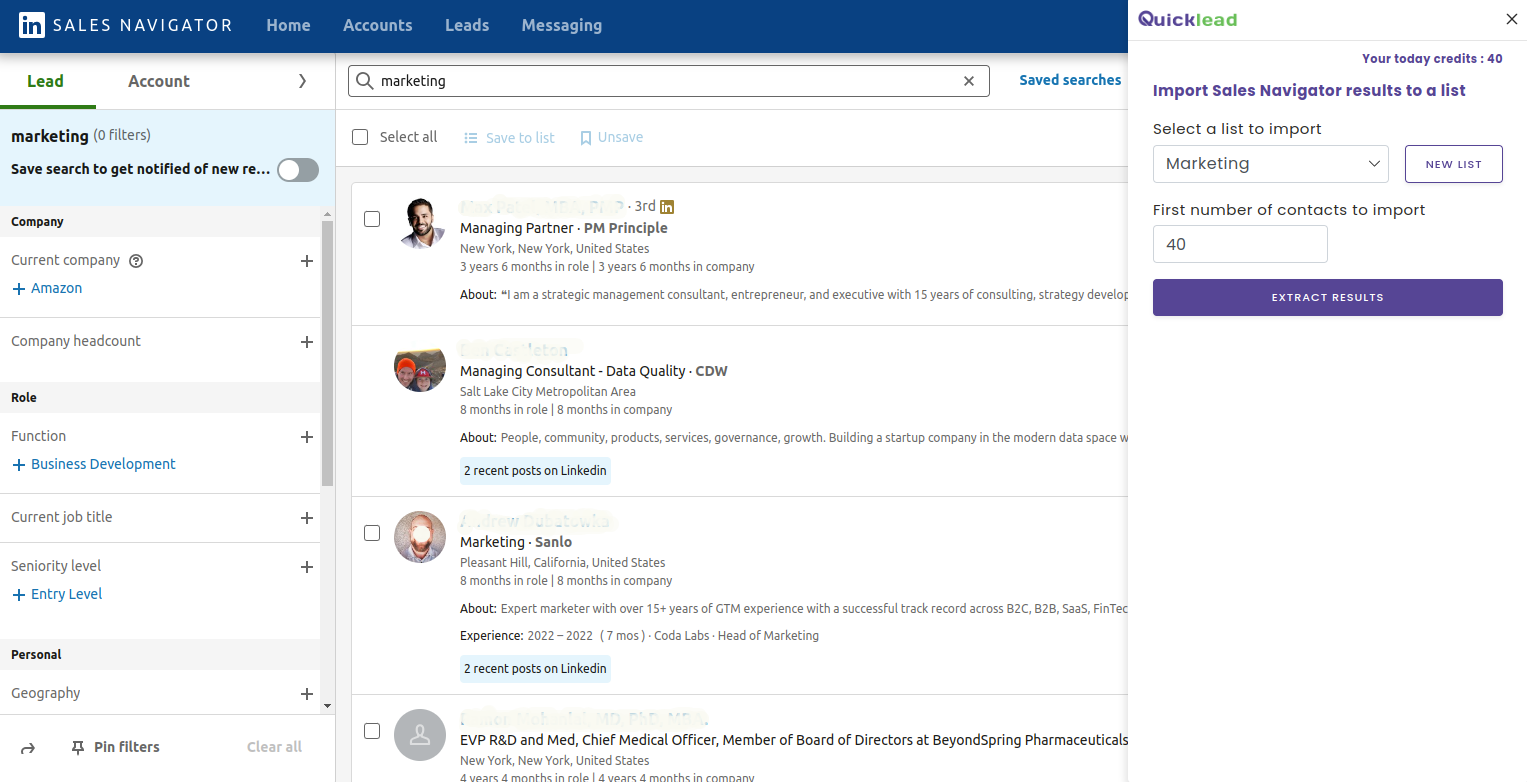Clear the marketing search query with the X icon

968,80
